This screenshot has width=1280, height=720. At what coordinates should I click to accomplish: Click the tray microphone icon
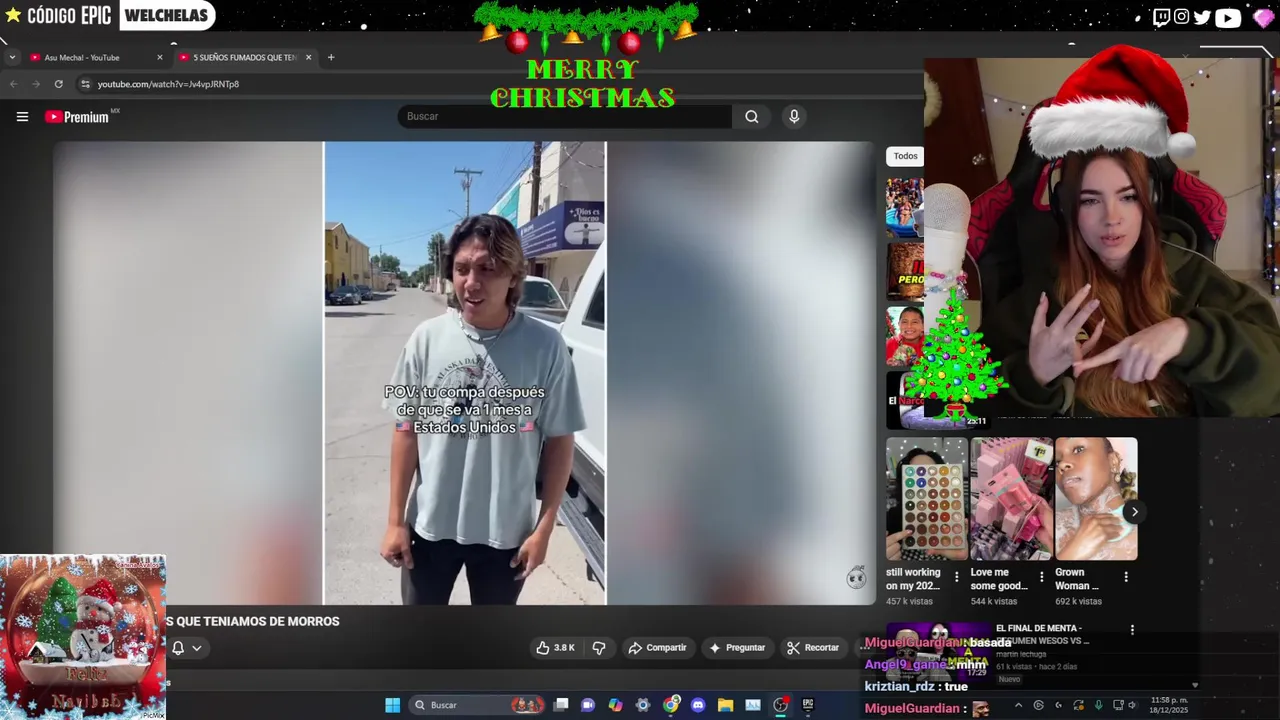[x=1098, y=705]
